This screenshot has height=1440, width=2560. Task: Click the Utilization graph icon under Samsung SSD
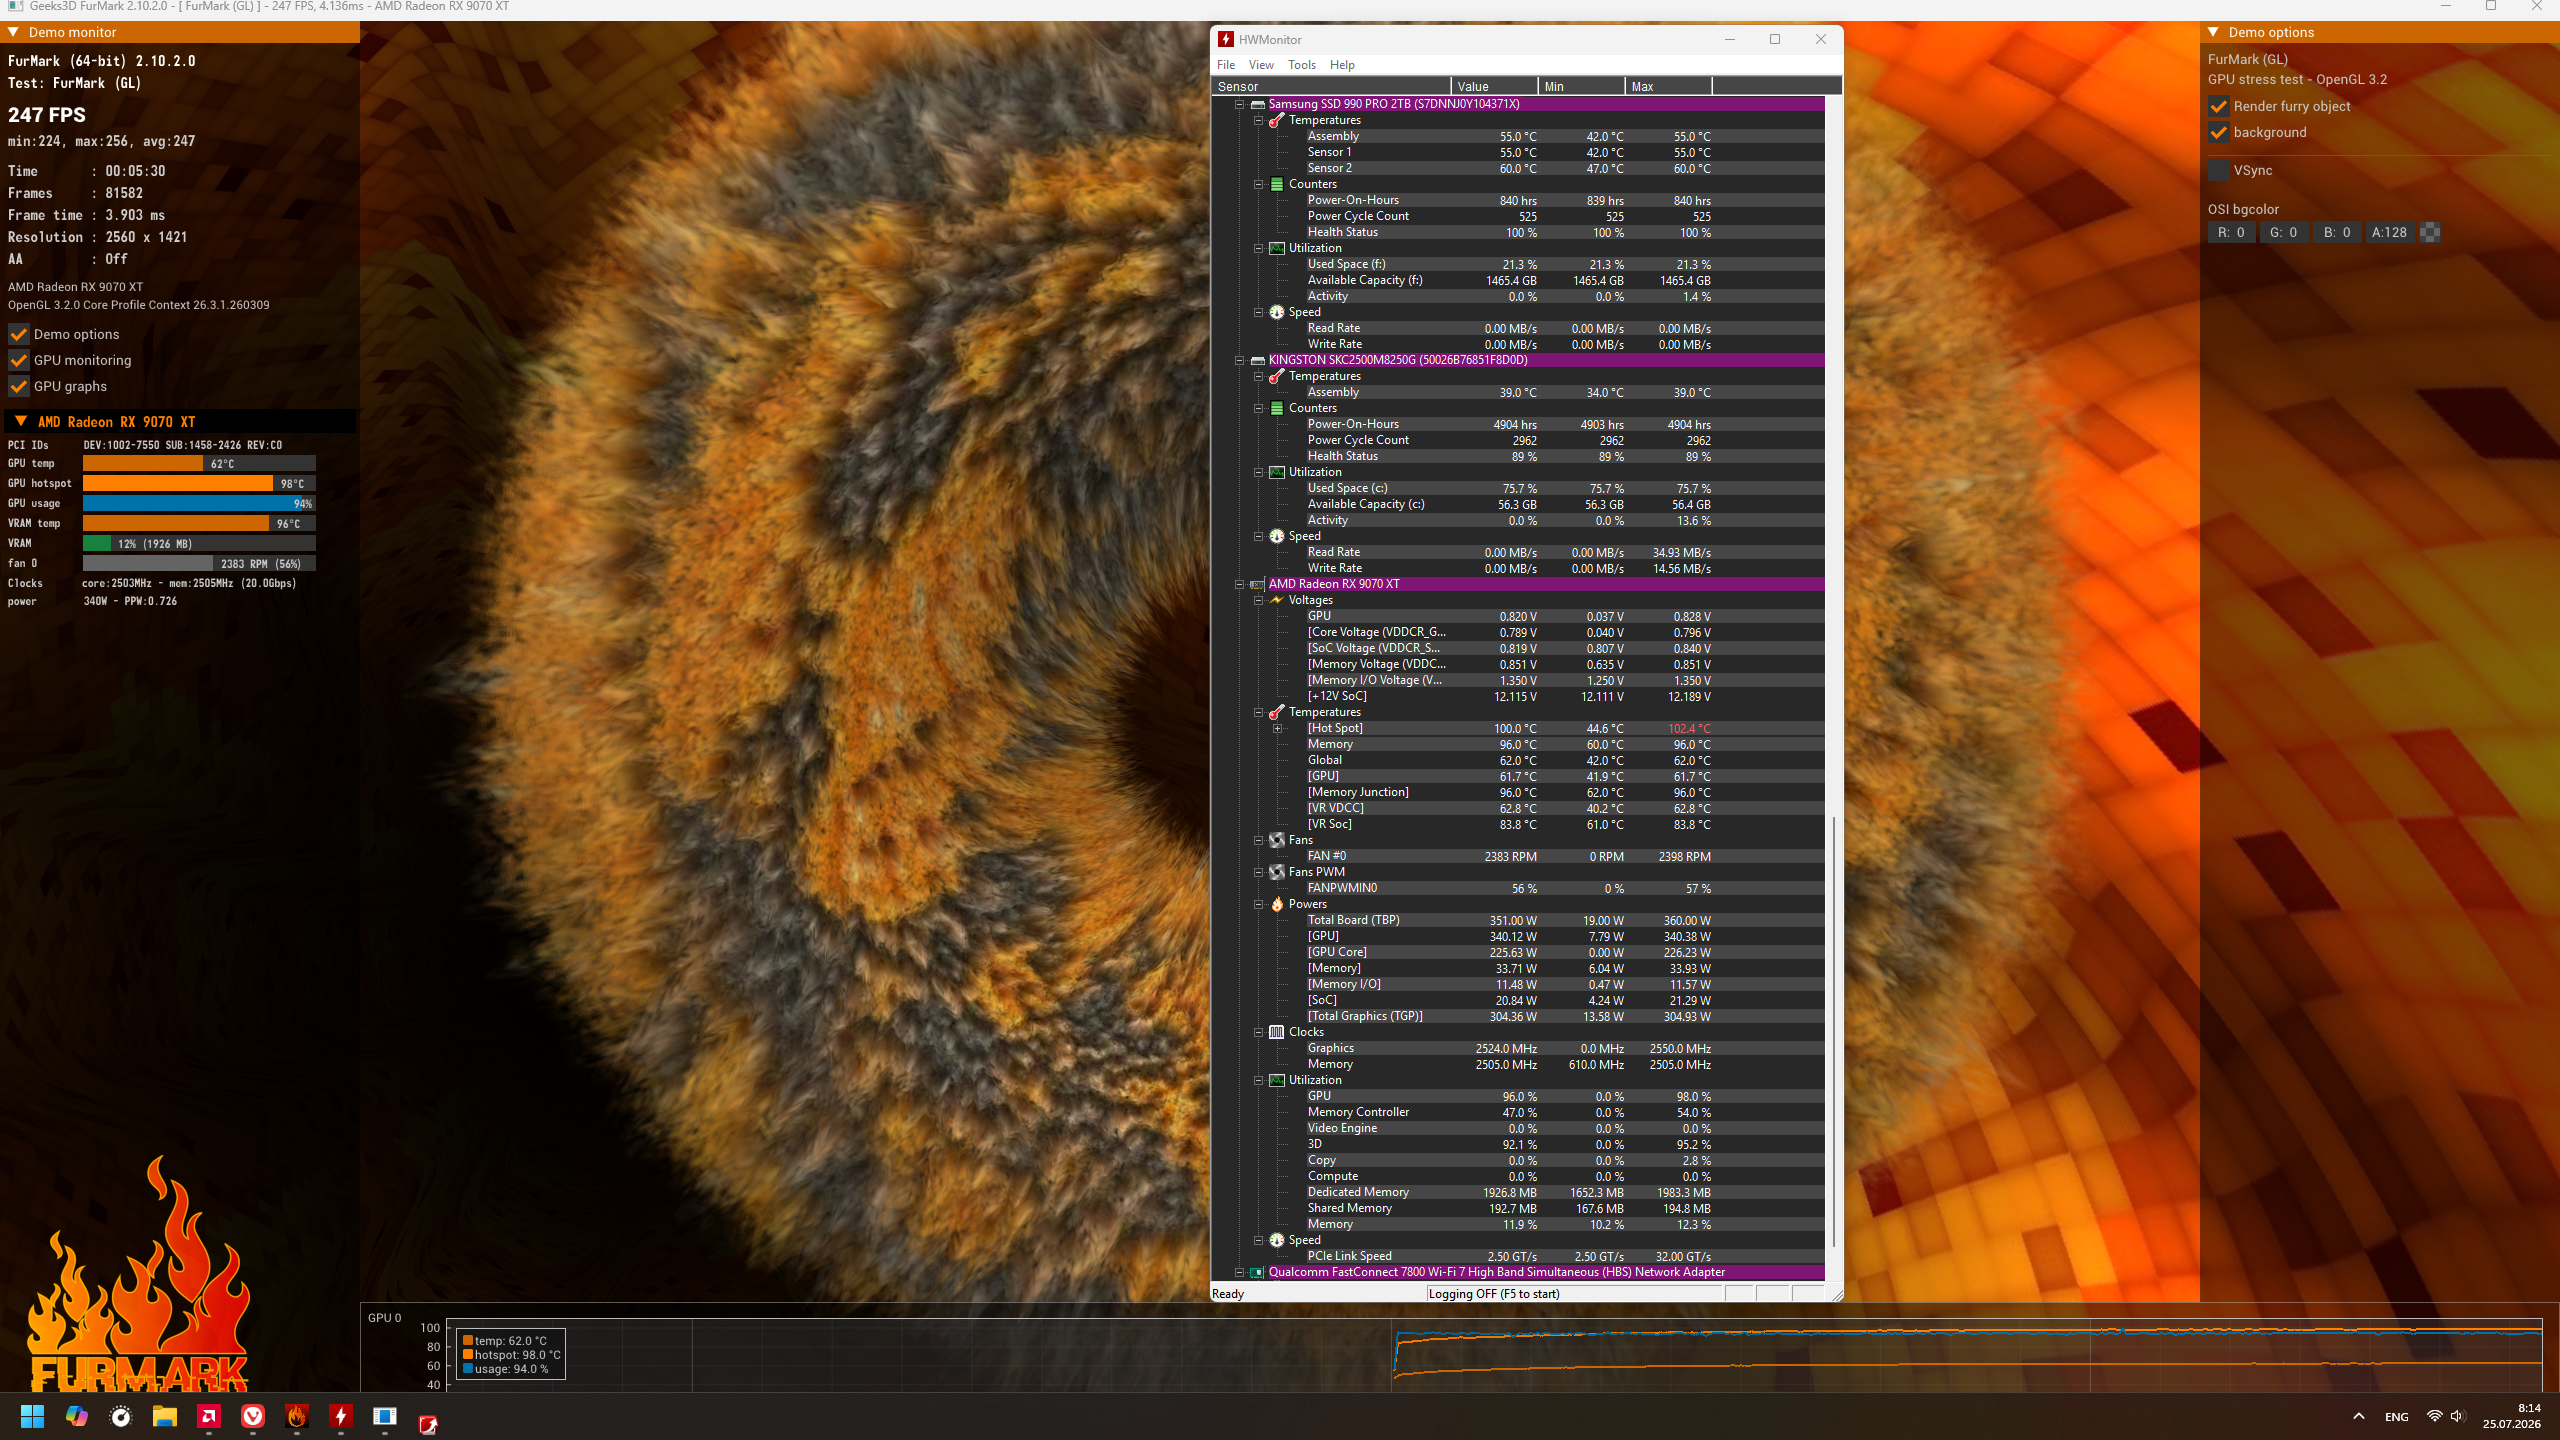1277,248
